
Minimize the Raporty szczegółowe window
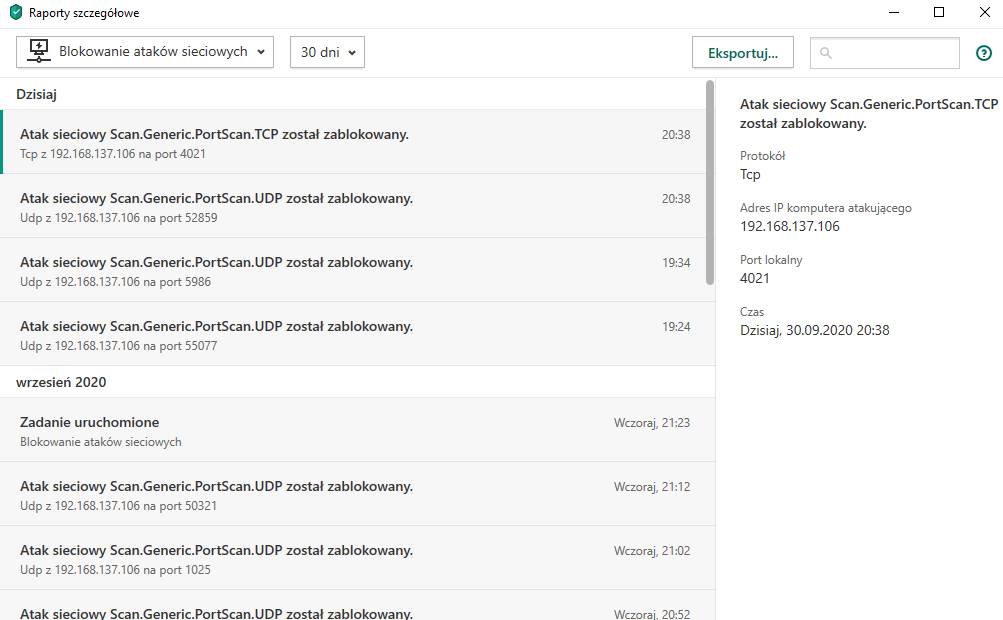point(892,13)
